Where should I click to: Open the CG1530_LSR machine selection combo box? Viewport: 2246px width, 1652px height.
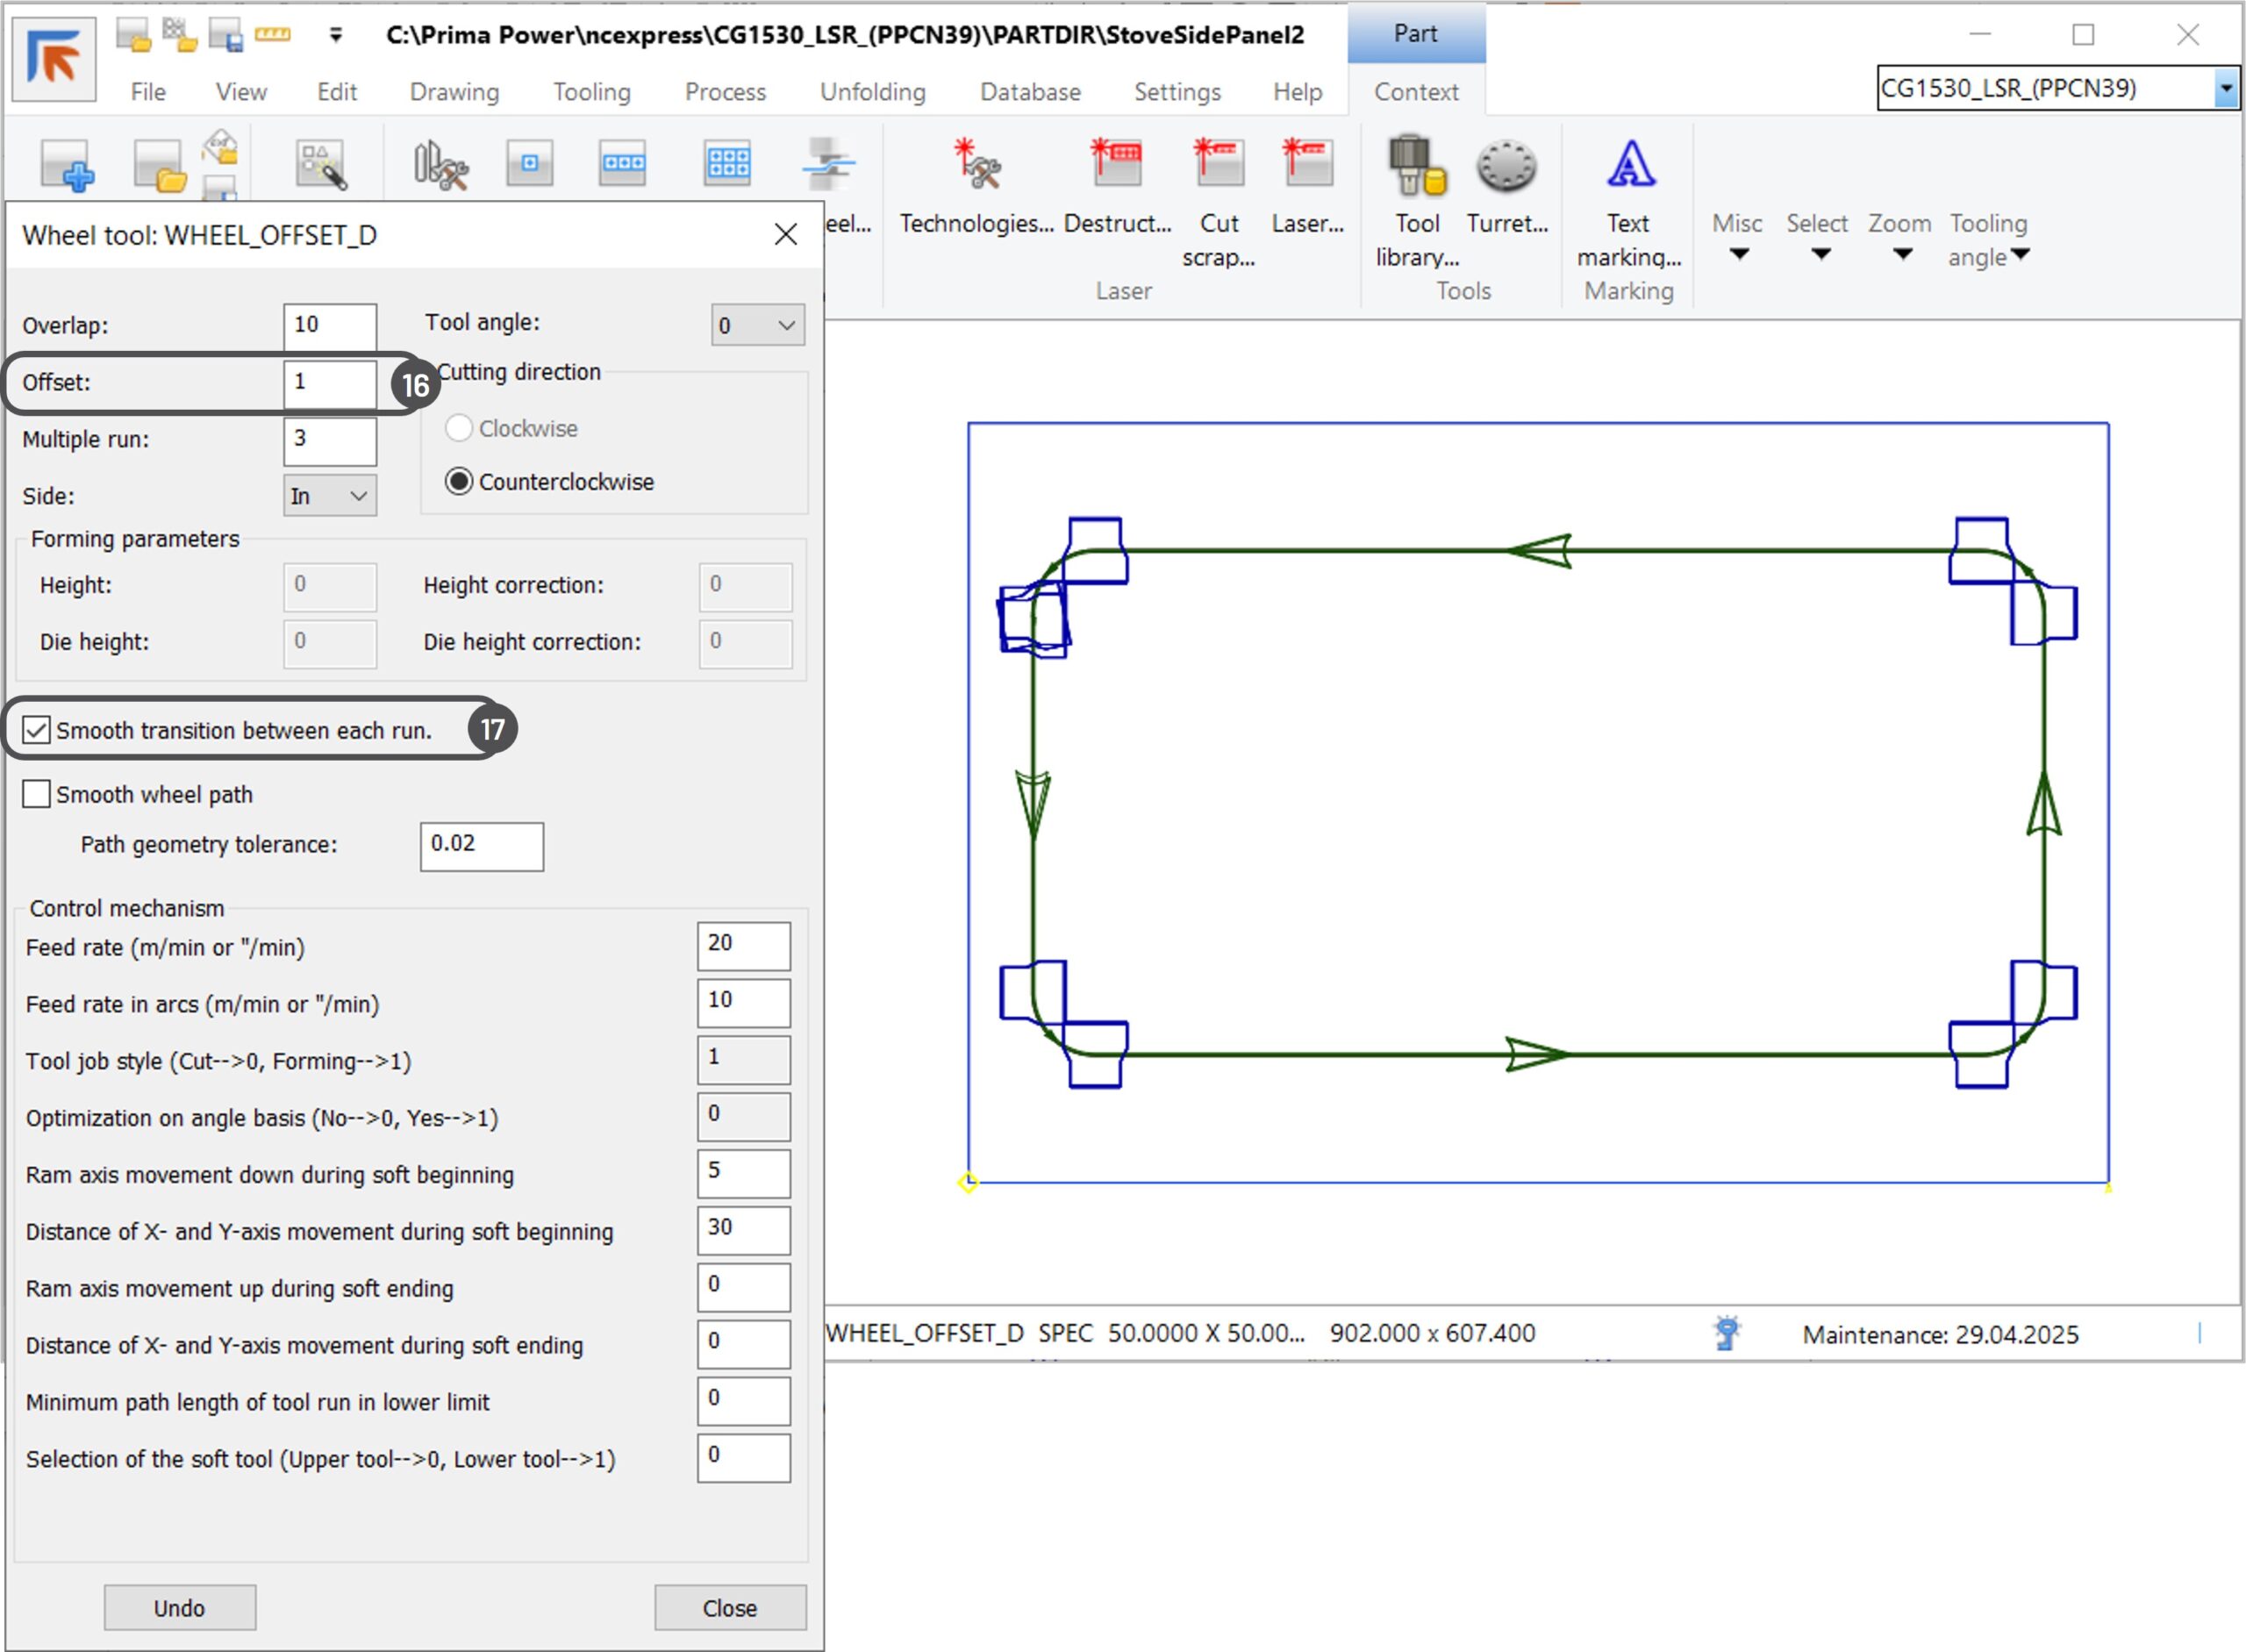(x=2225, y=88)
